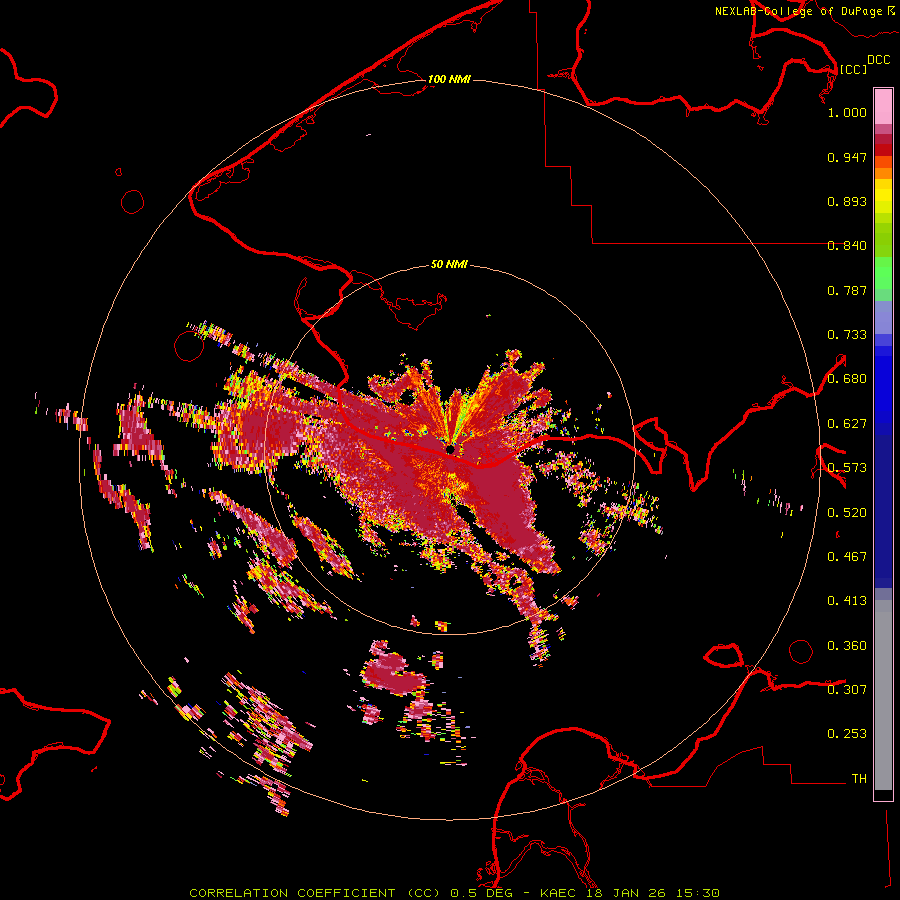Click the 0.5 DEG elevation text in the caption

click(482, 893)
